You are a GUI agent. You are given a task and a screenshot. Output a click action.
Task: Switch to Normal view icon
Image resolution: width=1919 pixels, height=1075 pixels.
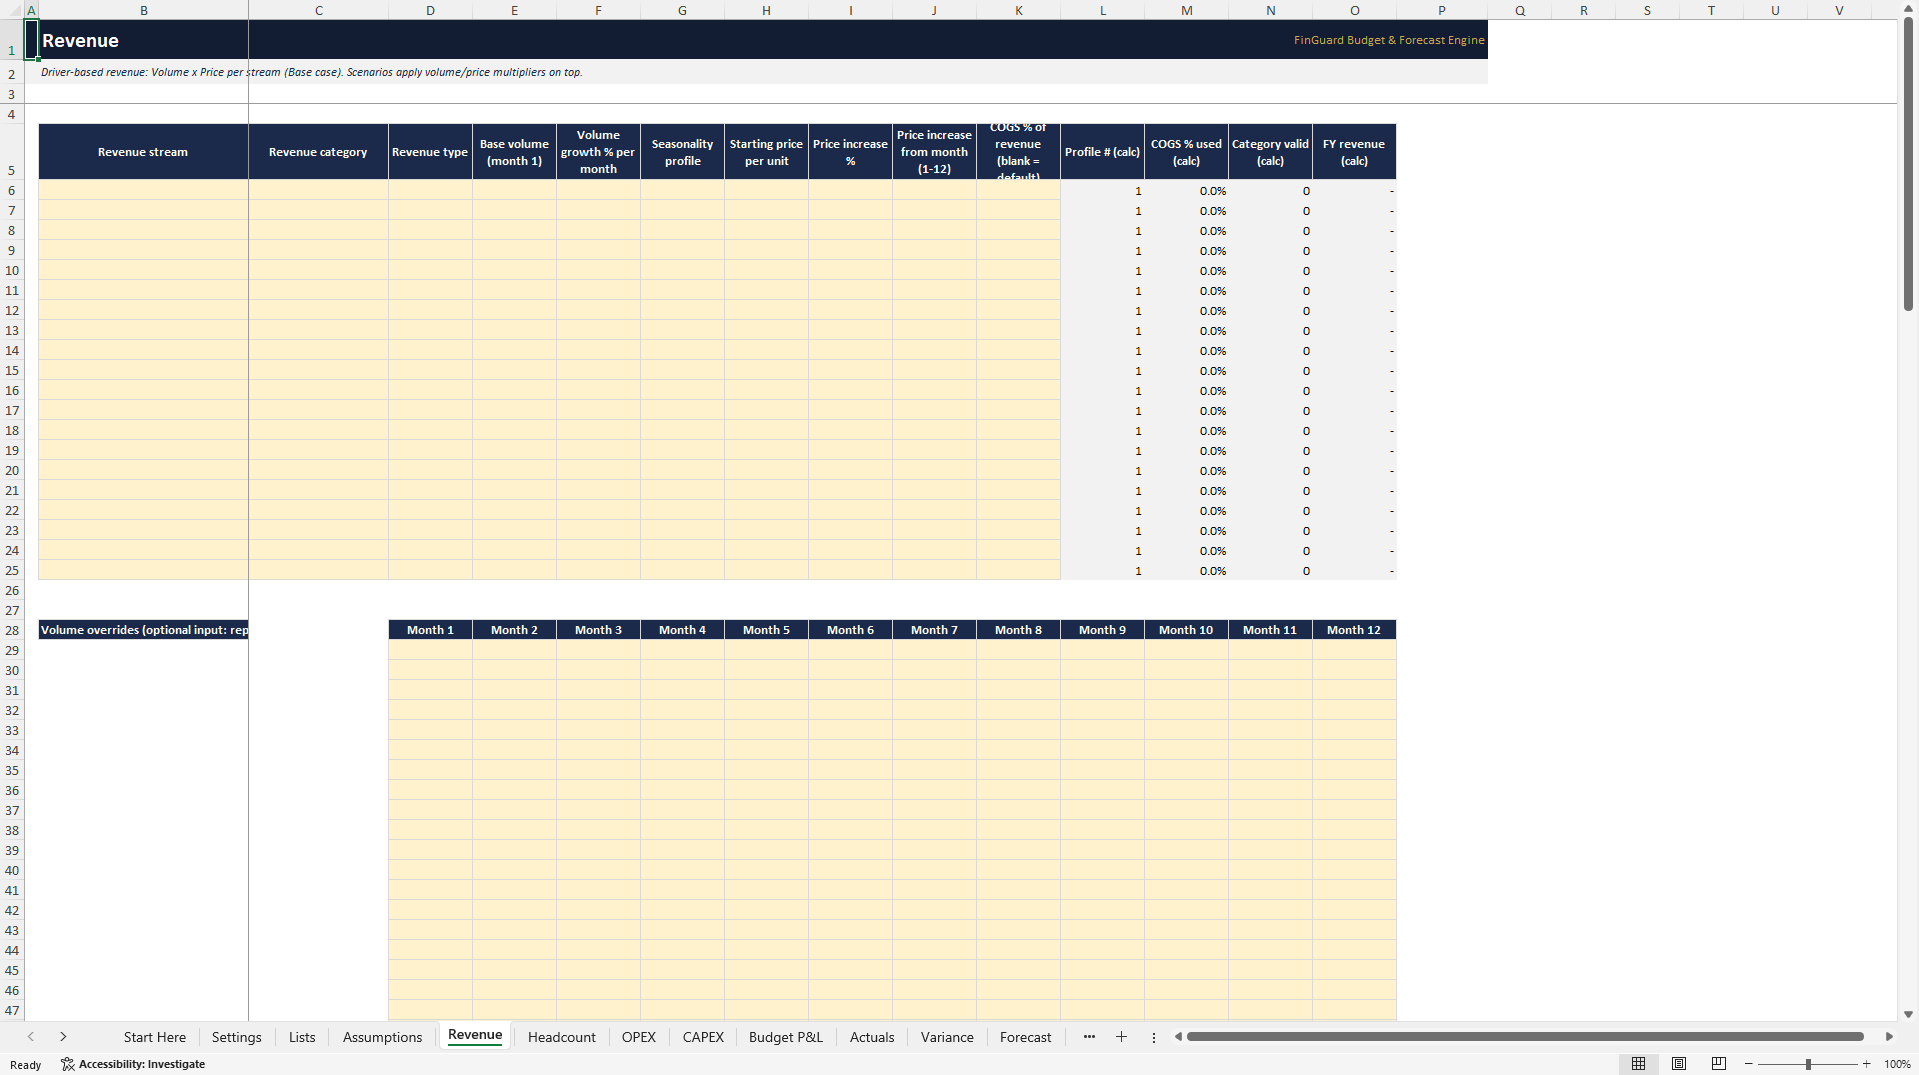1638,1064
